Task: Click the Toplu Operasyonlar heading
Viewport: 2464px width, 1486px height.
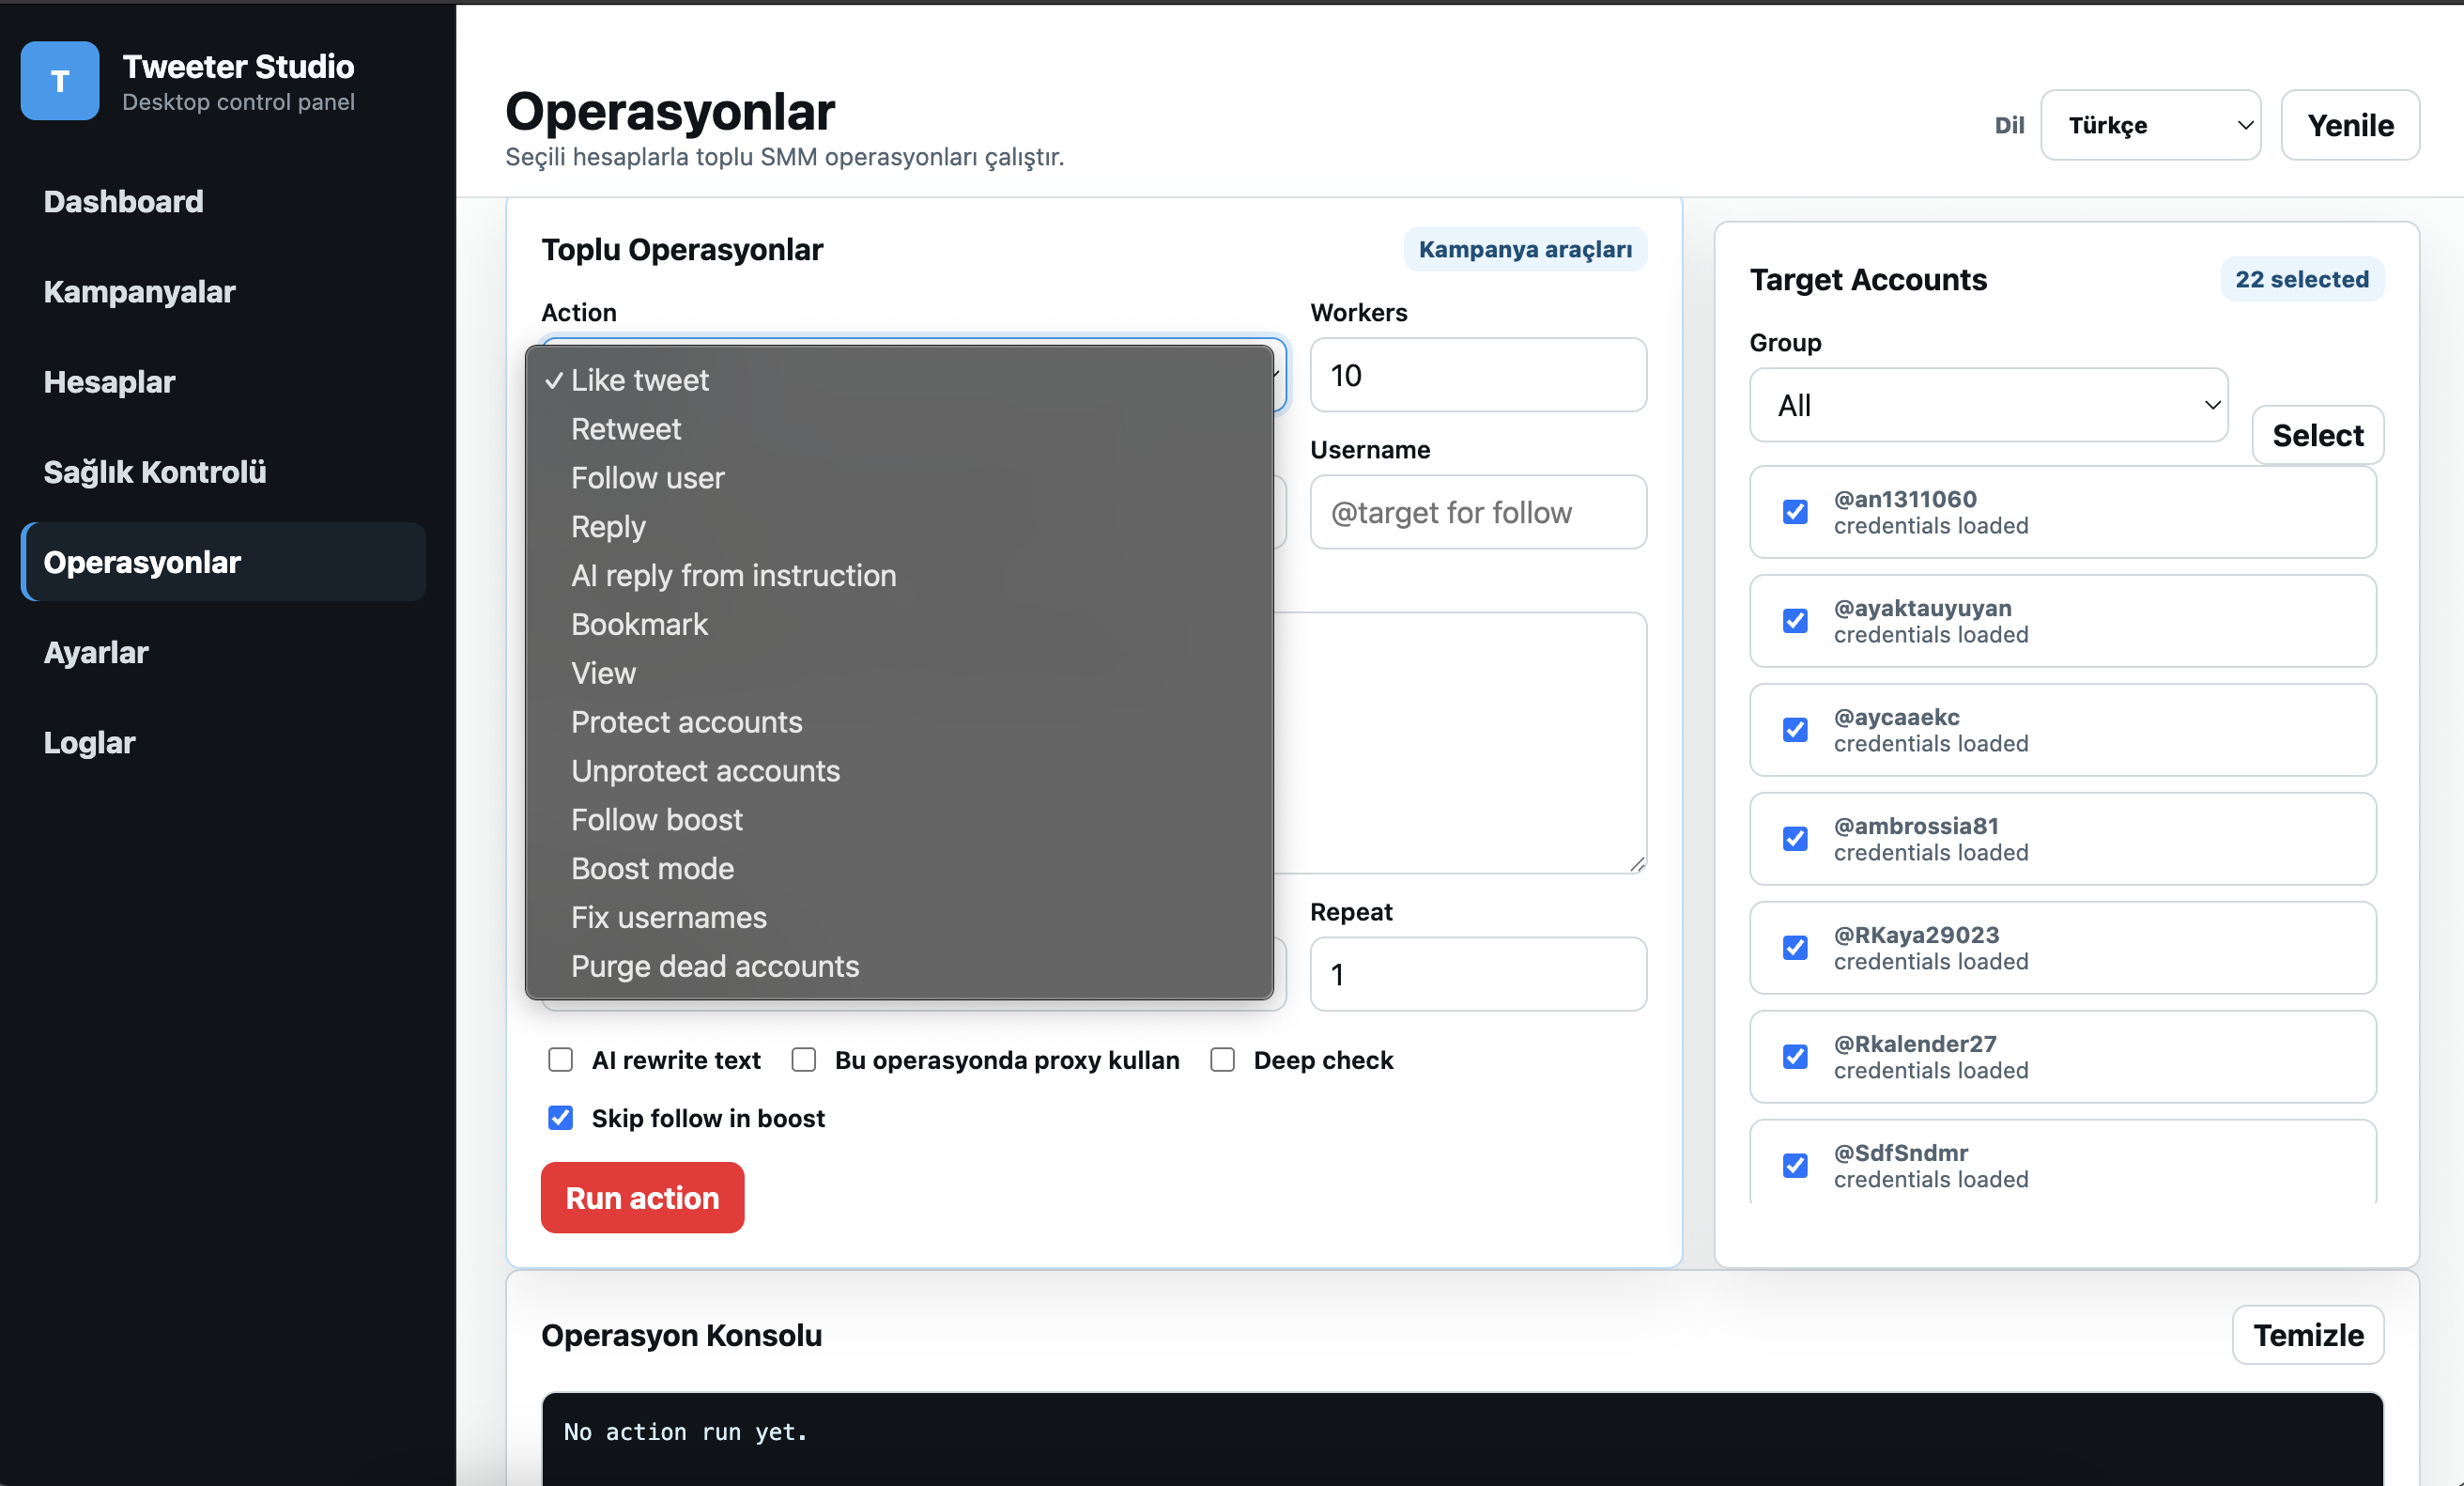Action: click(x=682, y=249)
